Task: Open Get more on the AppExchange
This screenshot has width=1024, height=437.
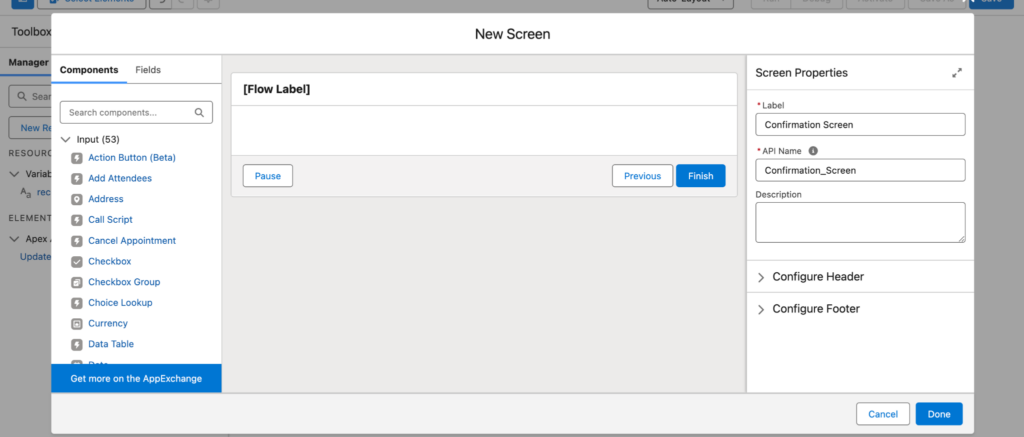Action: click(136, 378)
